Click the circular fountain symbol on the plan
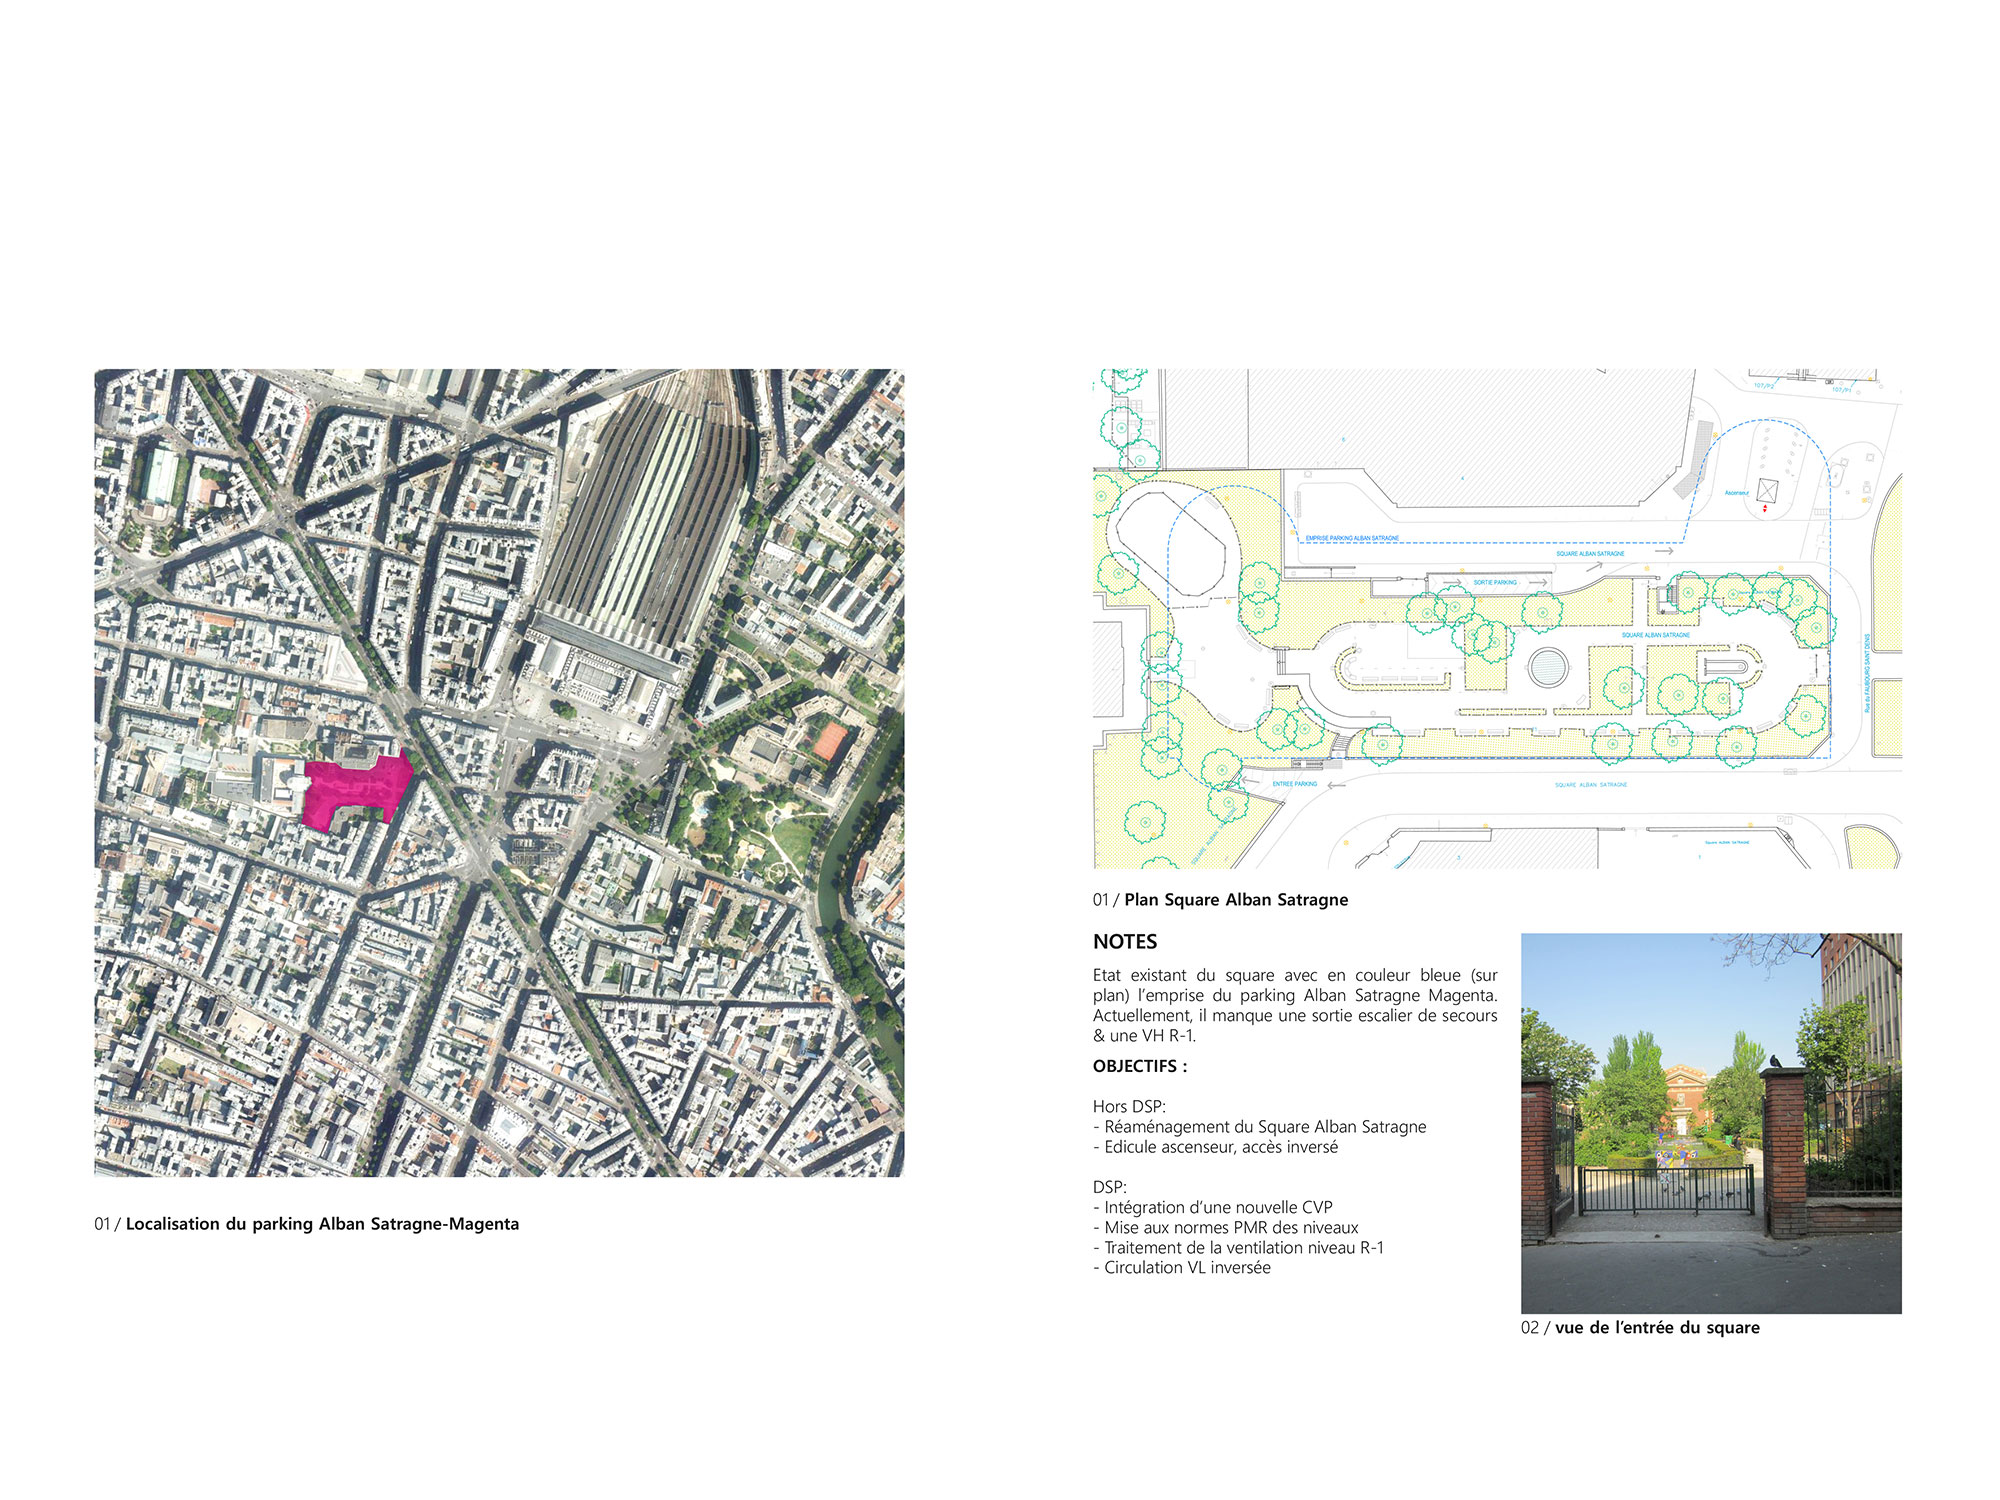Viewport: 2000px width, 1500px height. [x=1548, y=668]
